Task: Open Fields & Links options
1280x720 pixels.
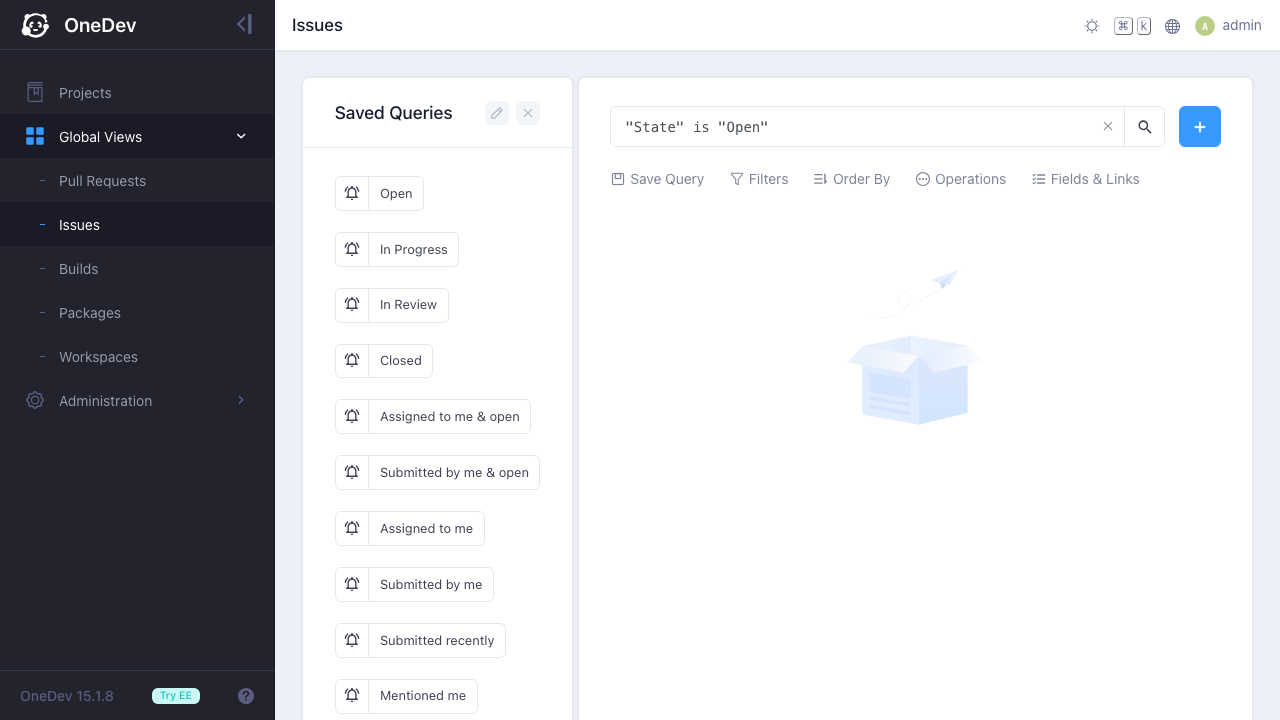Action: pyautogui.click(x=1085, y=179)
